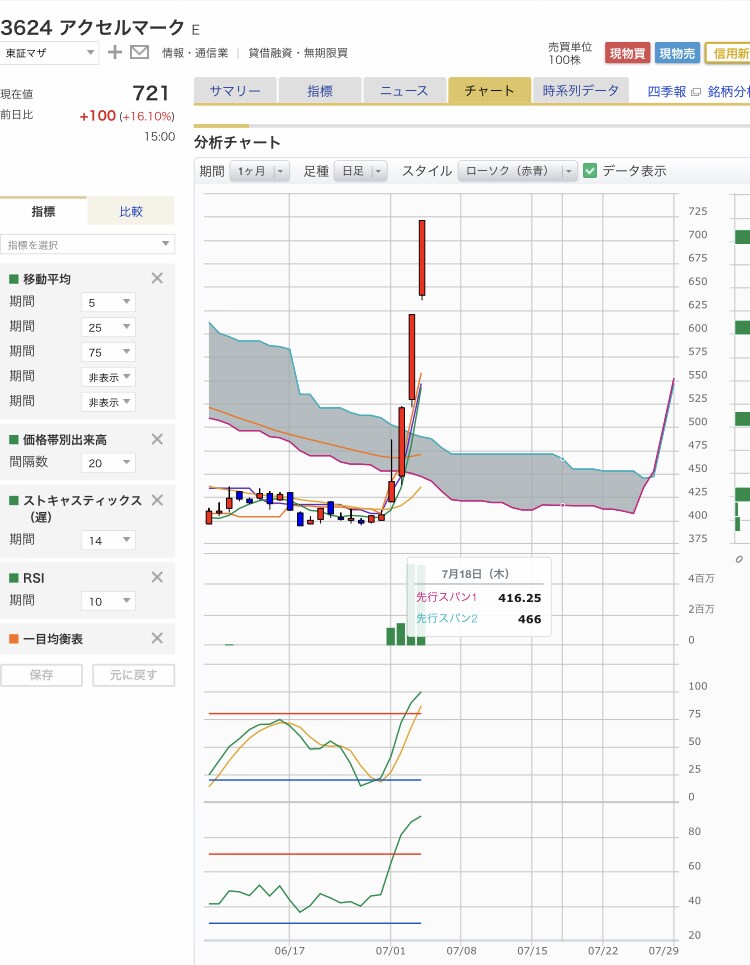
Task: Click the plus icon beside market selector
Action: coord(114,52)
